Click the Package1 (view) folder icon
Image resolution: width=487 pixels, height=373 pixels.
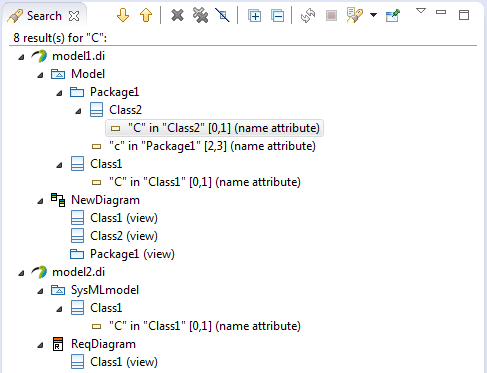click(77, 254)
